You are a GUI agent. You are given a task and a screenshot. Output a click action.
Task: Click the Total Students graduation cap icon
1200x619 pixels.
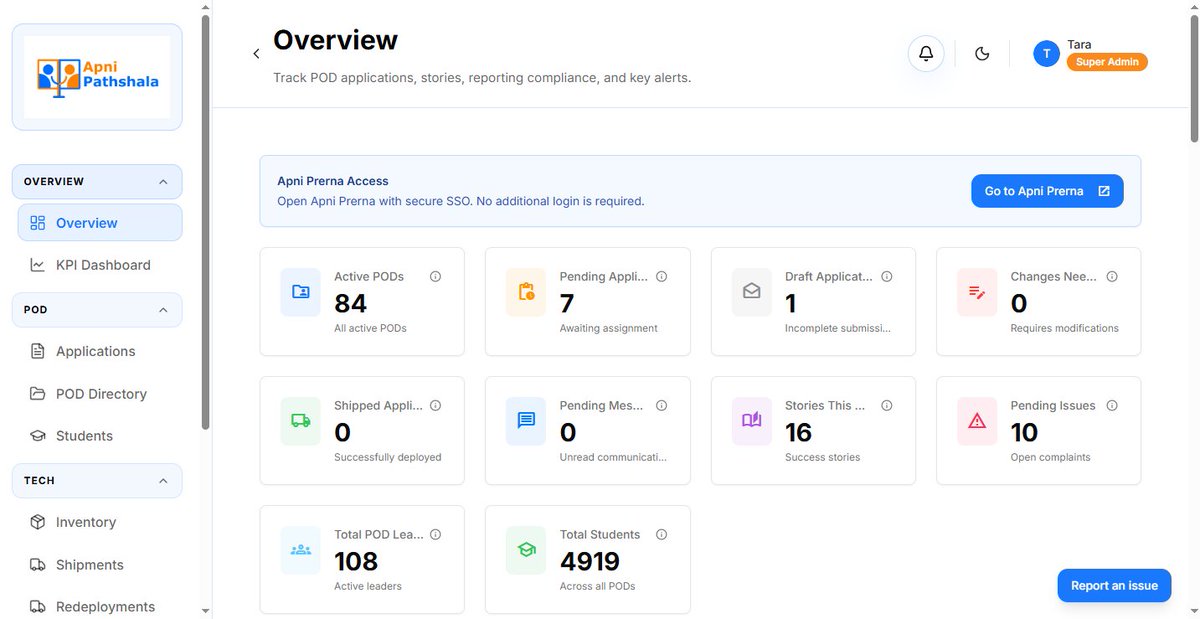click(526, 550)
